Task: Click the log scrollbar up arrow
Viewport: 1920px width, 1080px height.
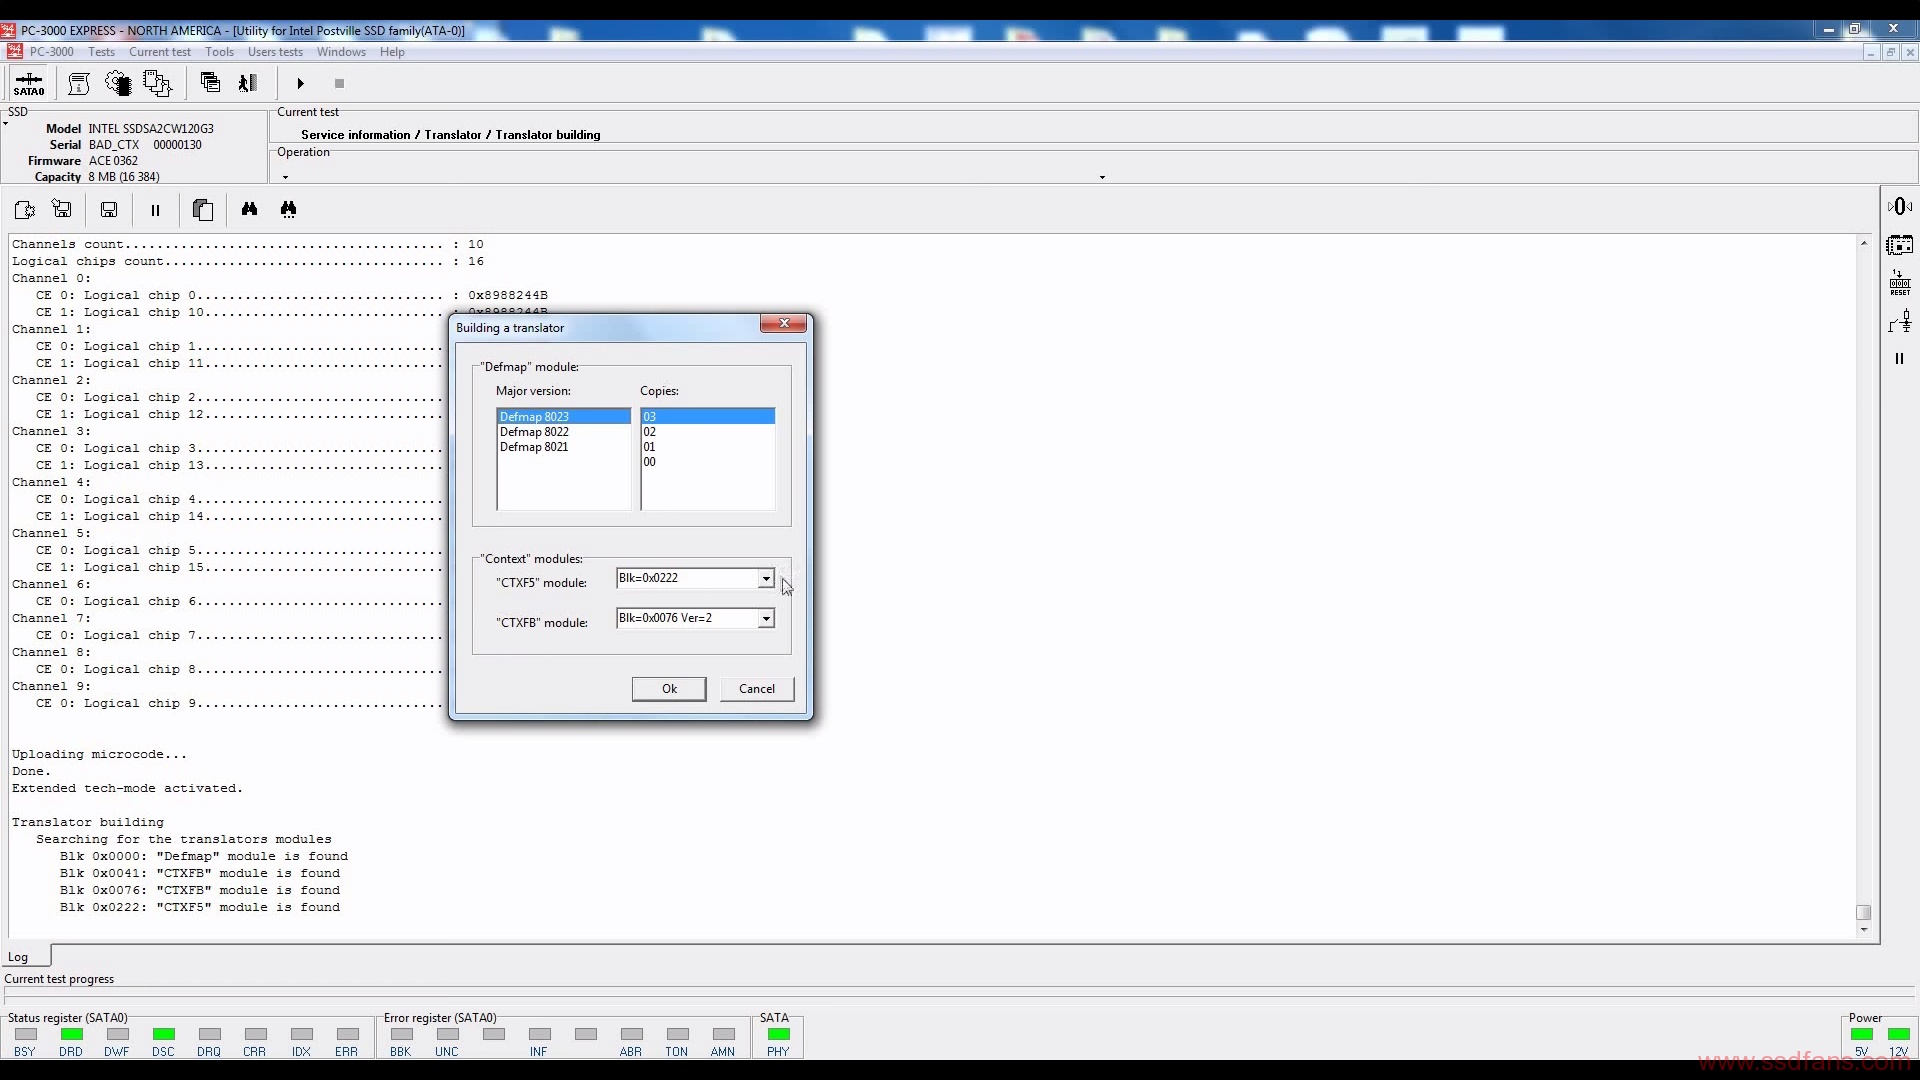Action: (x=1863, y=243)
